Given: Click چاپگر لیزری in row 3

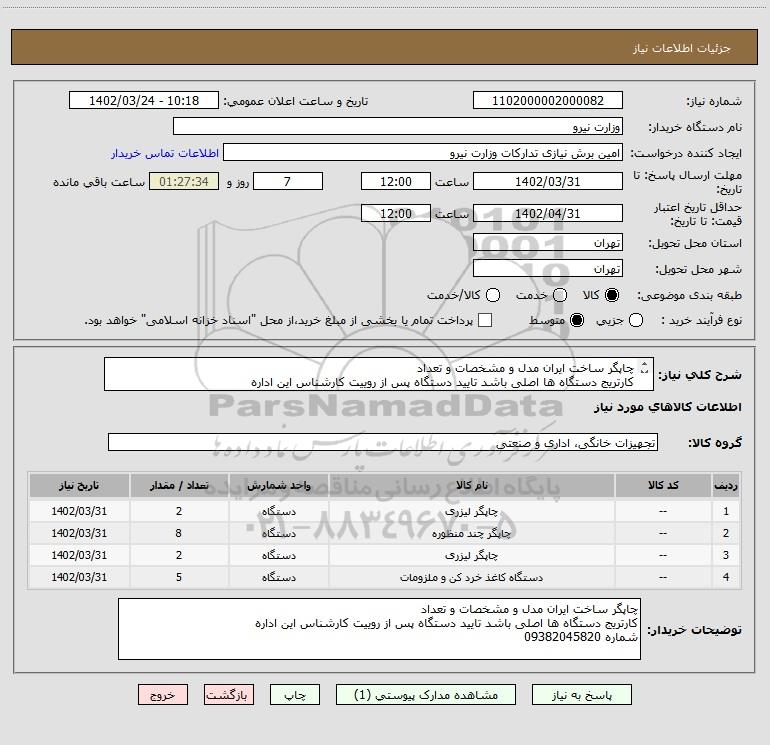Looking at the screenshot, I should [471, 555].
